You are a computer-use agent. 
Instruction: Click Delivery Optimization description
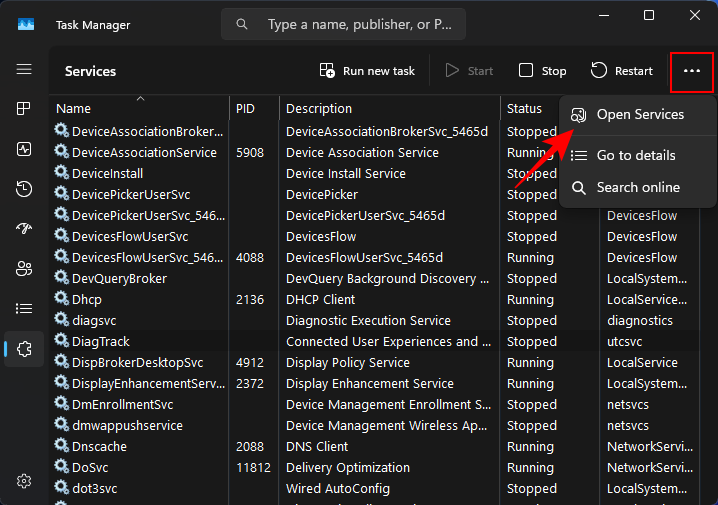coord(348,468)
